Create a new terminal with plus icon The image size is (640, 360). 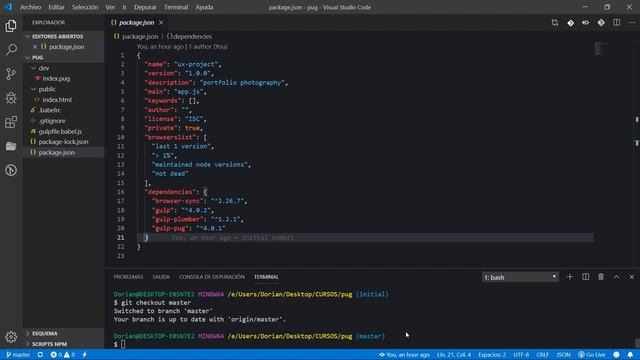pos(570,277)
